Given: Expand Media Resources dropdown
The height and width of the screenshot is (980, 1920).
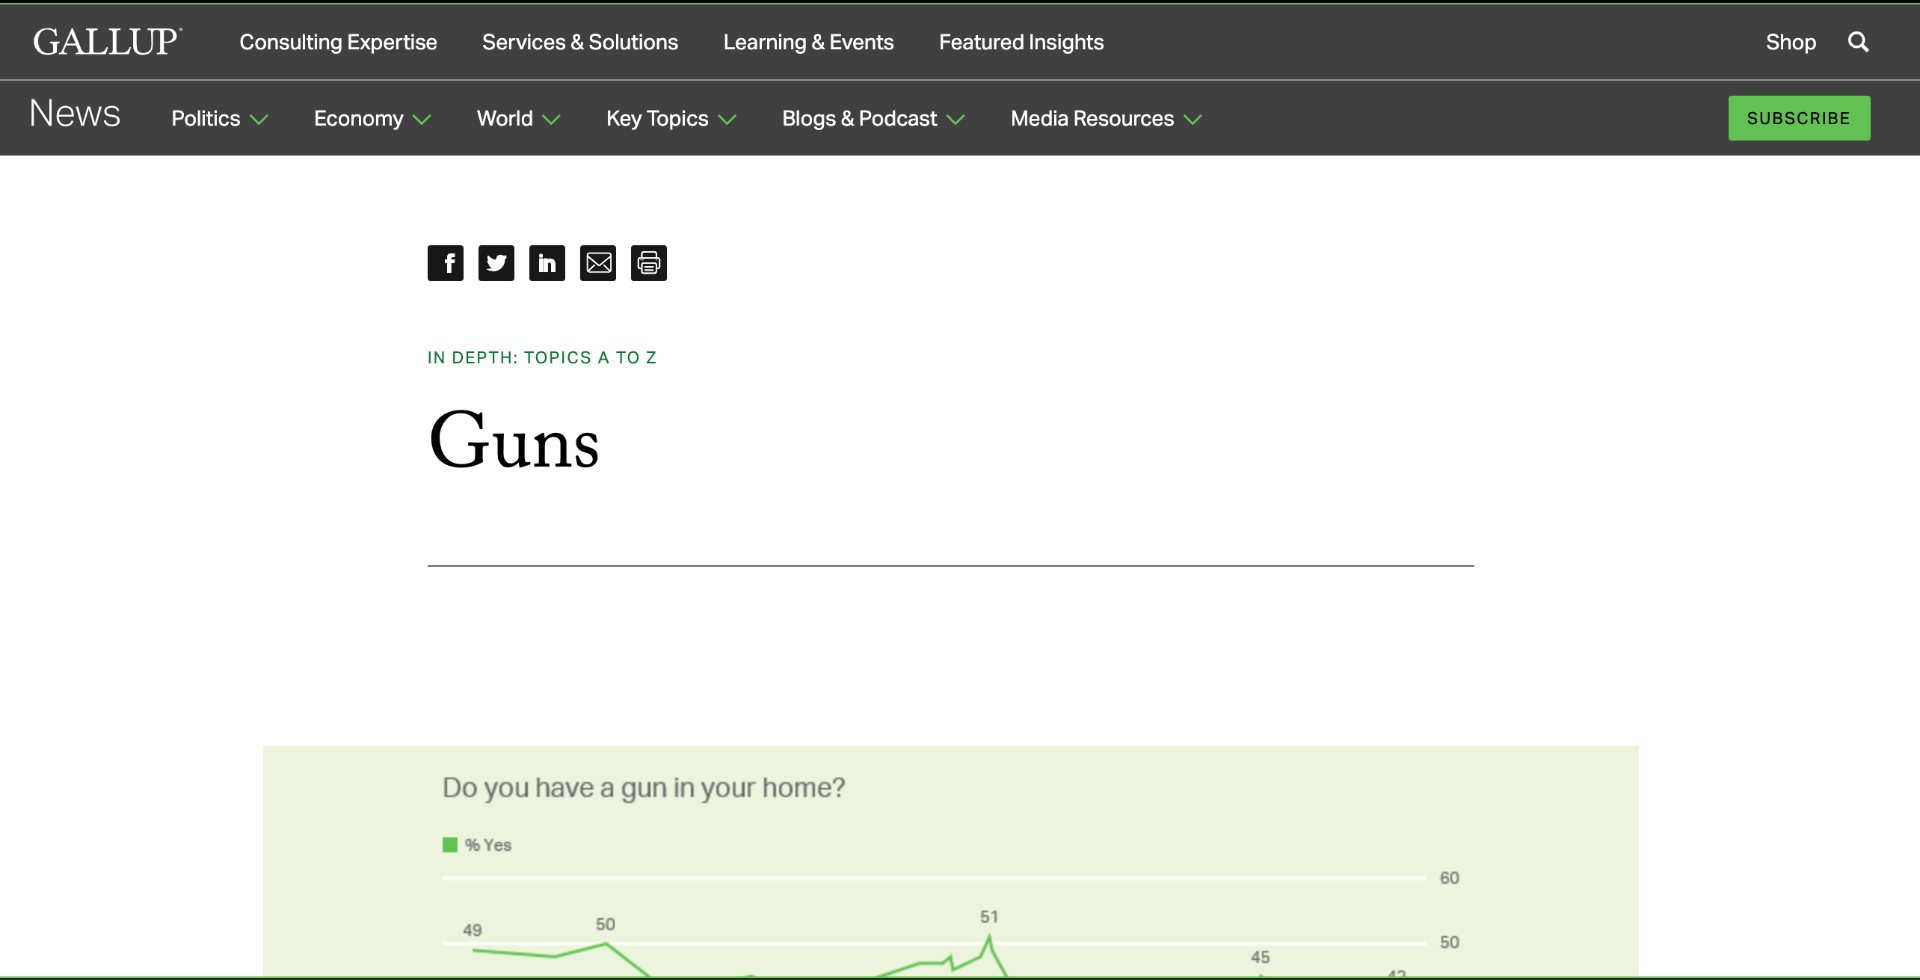Looking at the screenshot, I should 1105,119.
